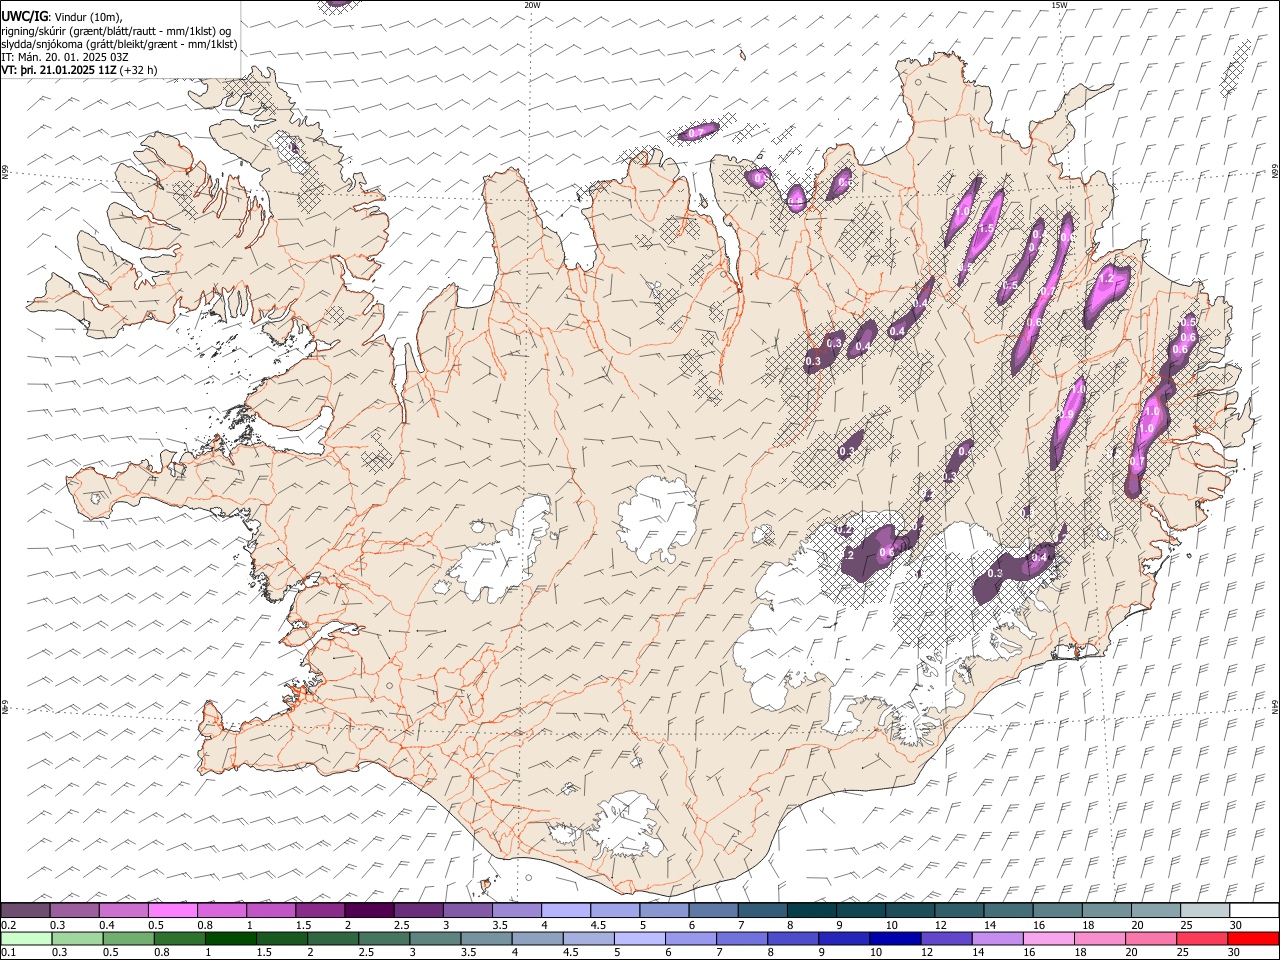Select the 0.8 swatch in the upper purple legend
1280x960 pixels.
coord(222,911)
